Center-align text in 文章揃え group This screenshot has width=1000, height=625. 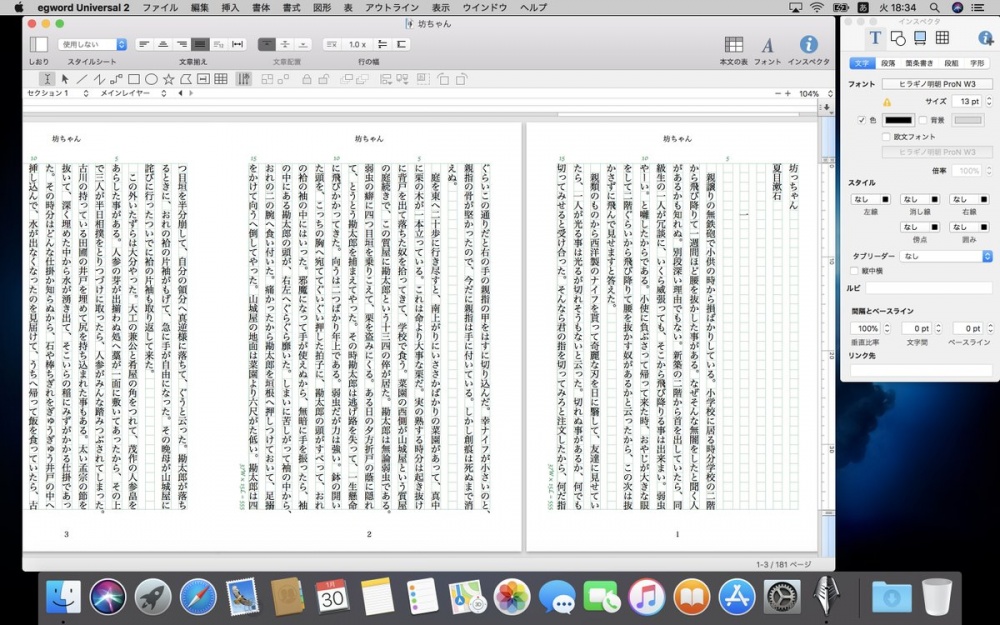click(x=163, y=44)
